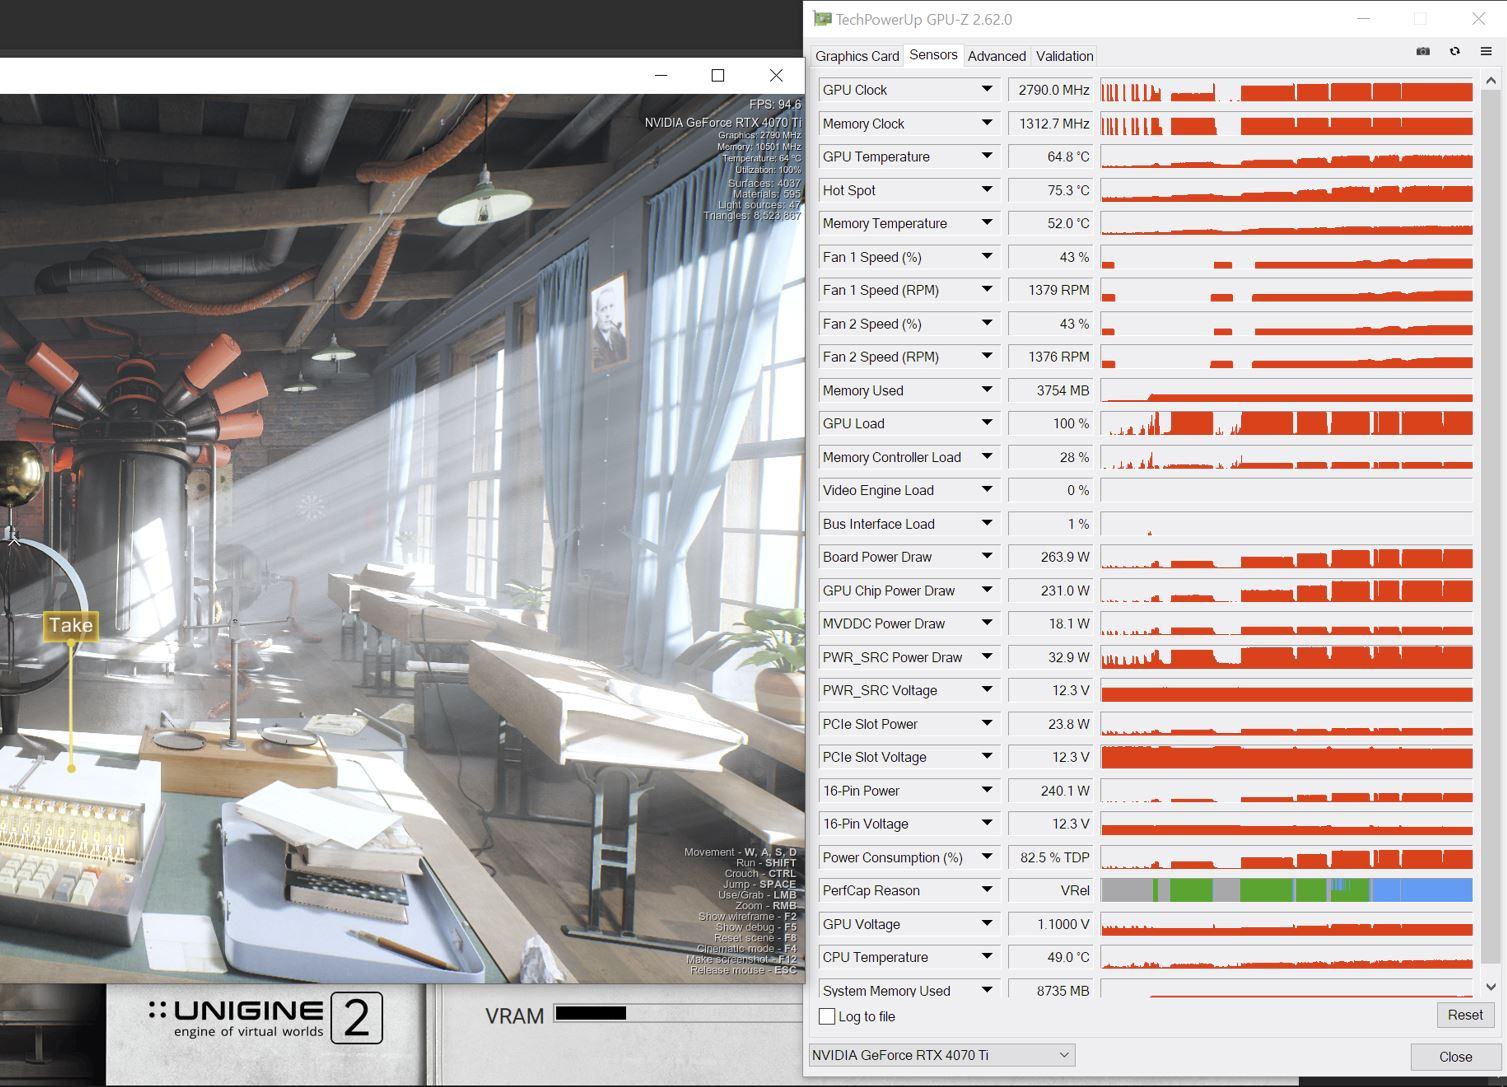Expand the Memory Temperature dropdown
This screenshot has height=1087, width=1507.
[x=987, y=223]
